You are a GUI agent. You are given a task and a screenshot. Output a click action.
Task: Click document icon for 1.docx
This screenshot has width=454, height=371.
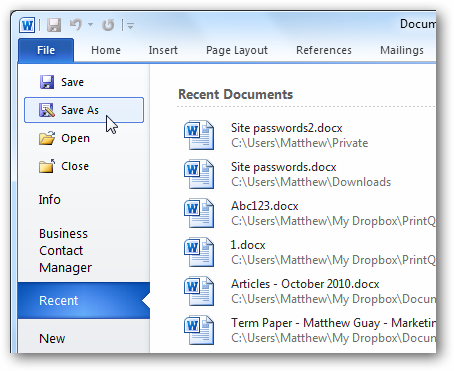coord(199,252)
